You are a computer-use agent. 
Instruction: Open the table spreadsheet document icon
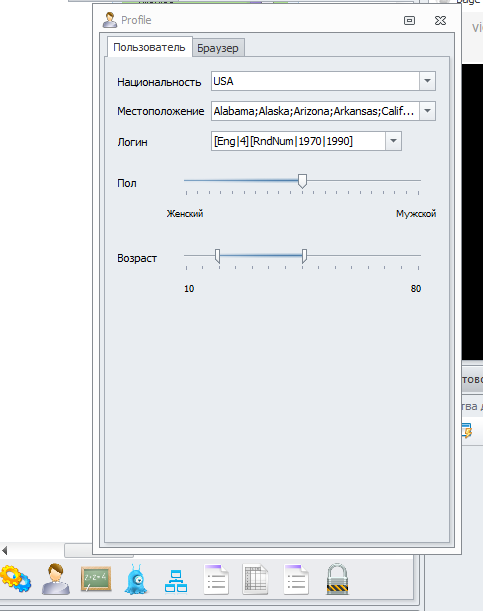tap(256, 579)
